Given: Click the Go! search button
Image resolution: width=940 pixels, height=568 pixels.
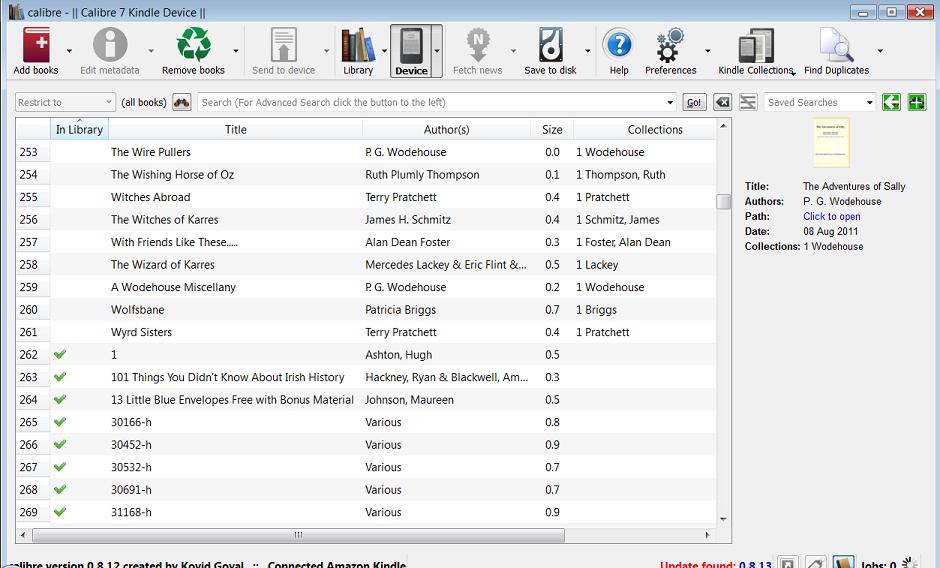Looking at the screenshot, I should coord(694,103).
